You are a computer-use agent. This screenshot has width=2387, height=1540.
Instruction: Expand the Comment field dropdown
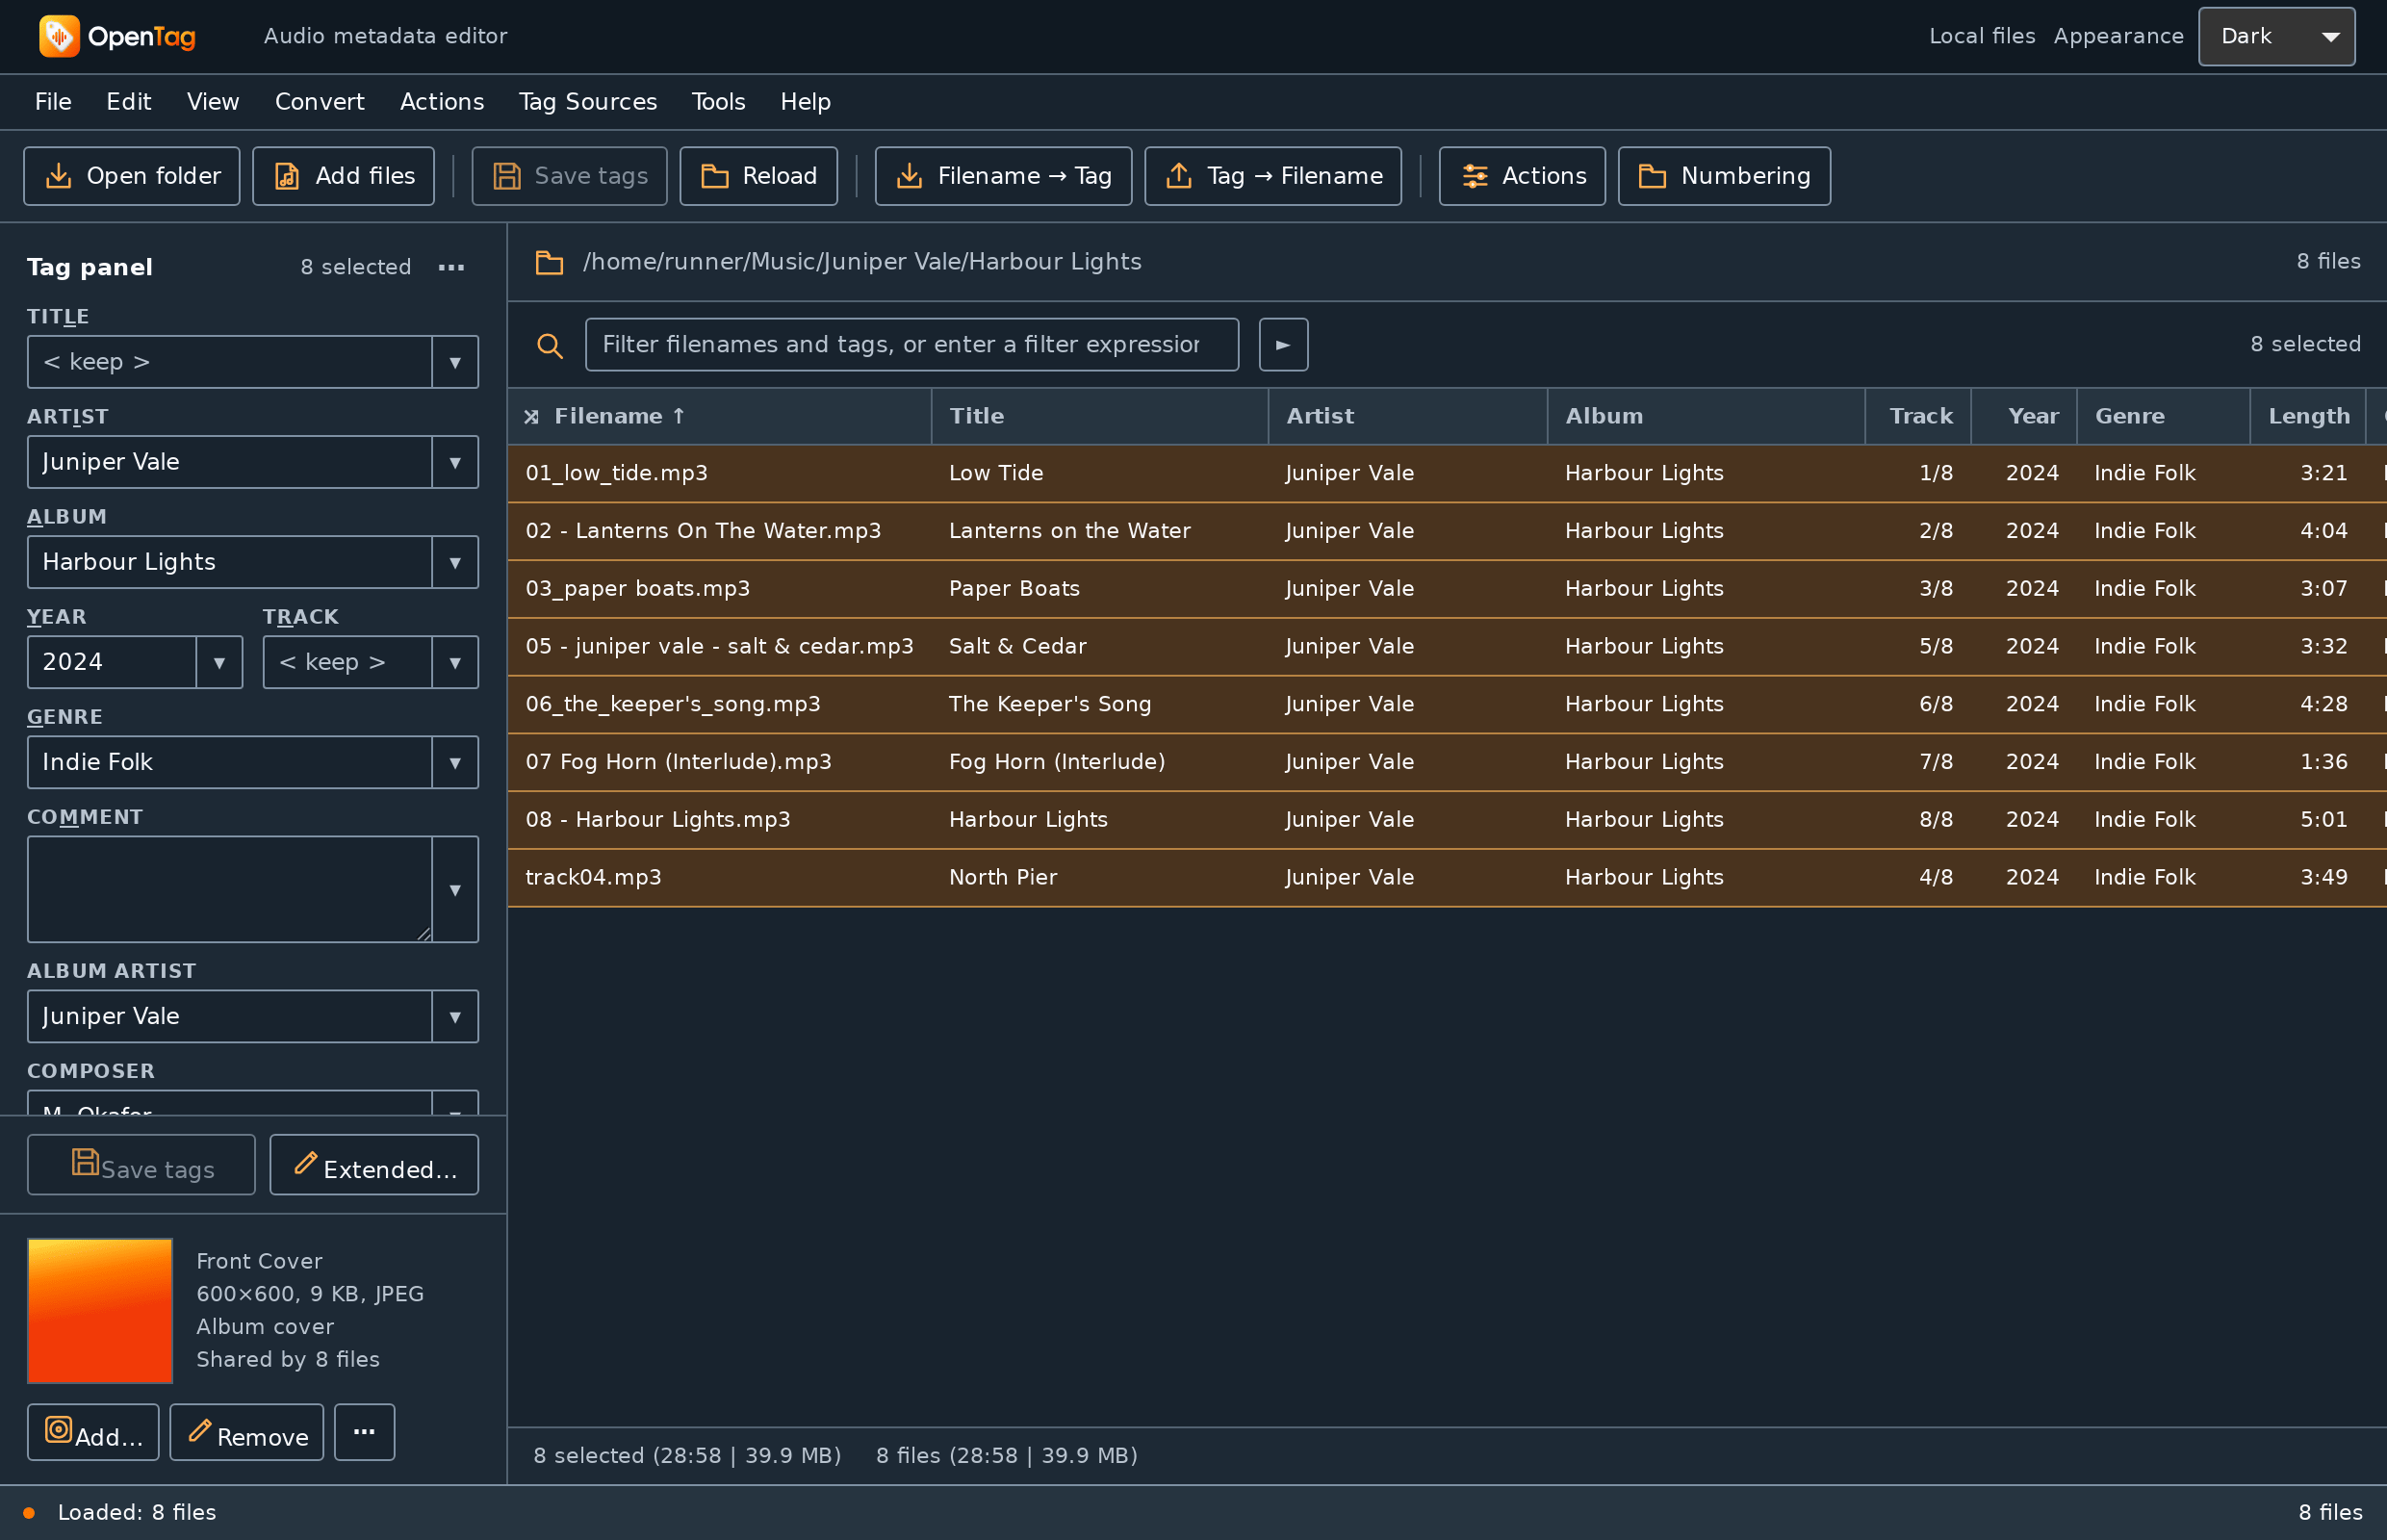click(455, 889)
